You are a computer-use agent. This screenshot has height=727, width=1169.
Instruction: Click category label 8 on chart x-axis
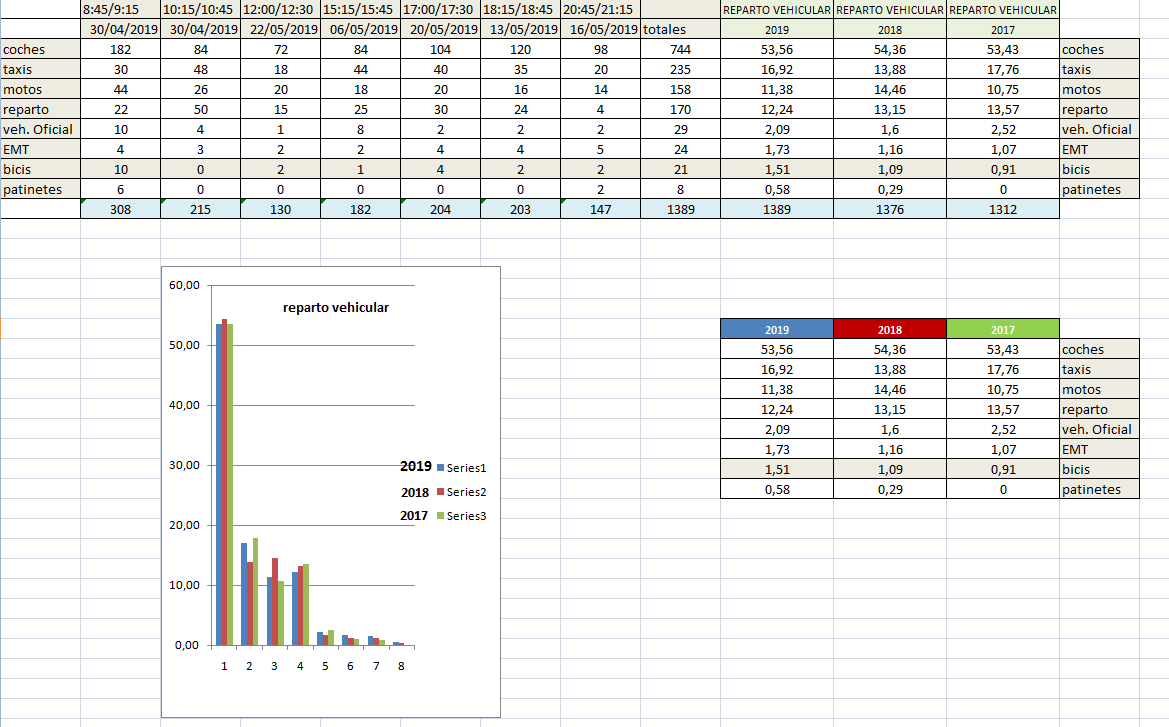(x=401, y=664)
